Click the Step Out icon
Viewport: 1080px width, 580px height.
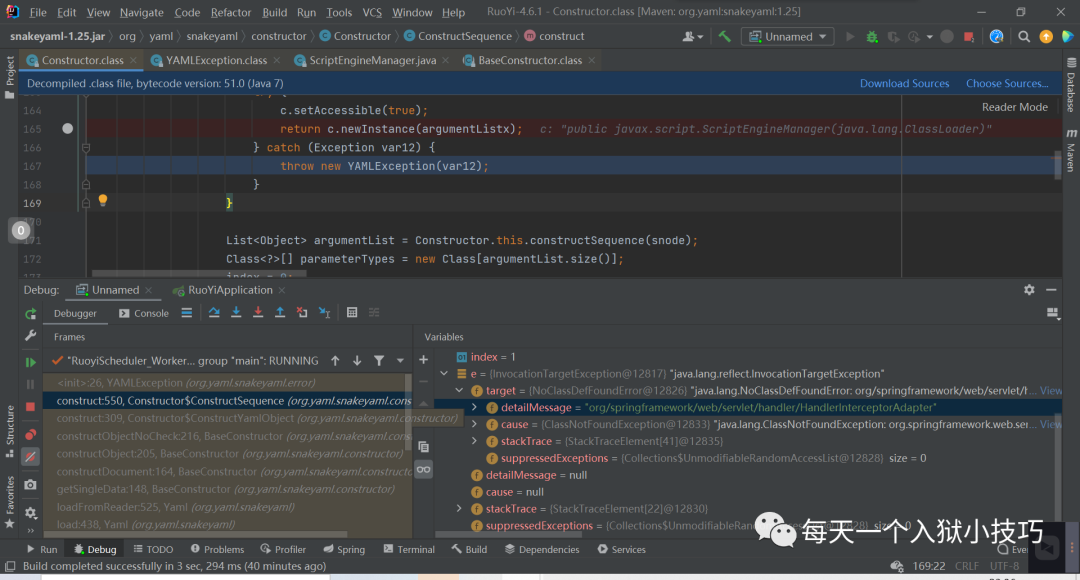tap(280, 313)
